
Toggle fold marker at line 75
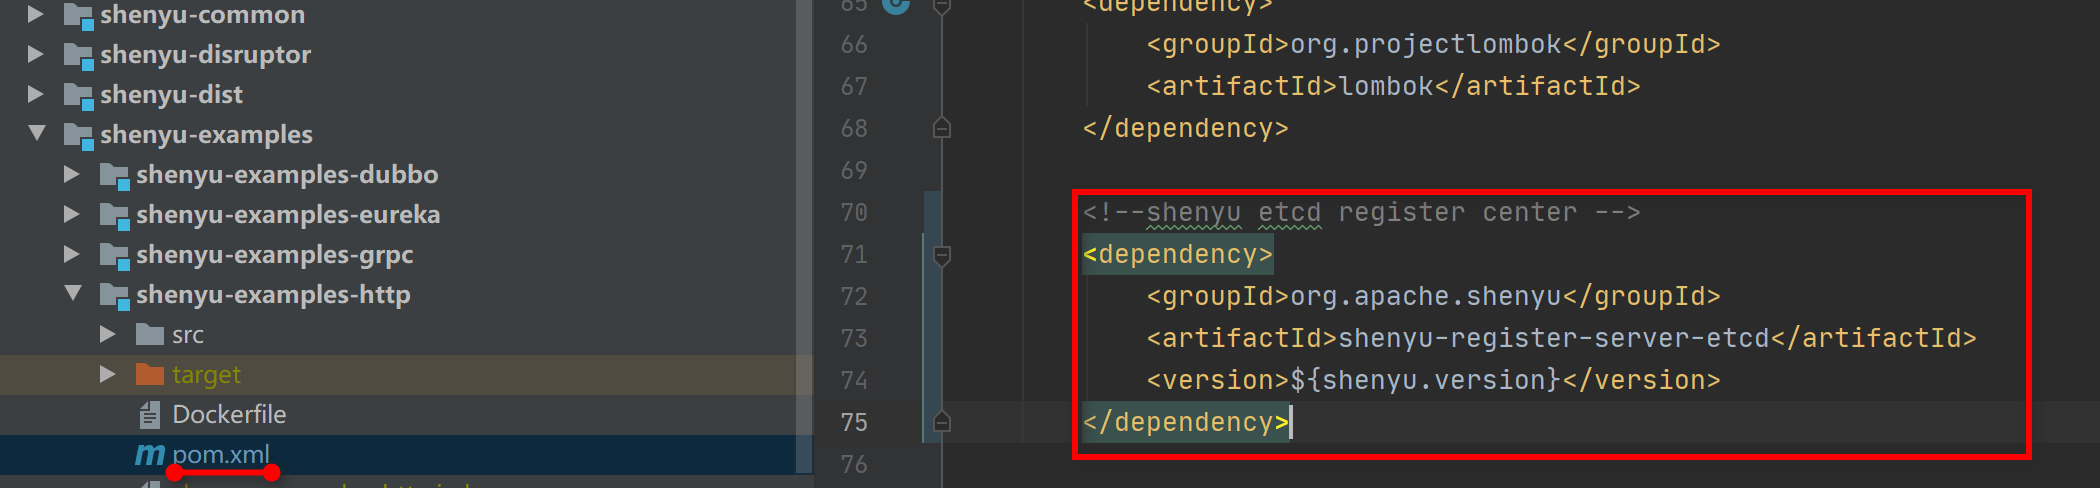(941, 422)
